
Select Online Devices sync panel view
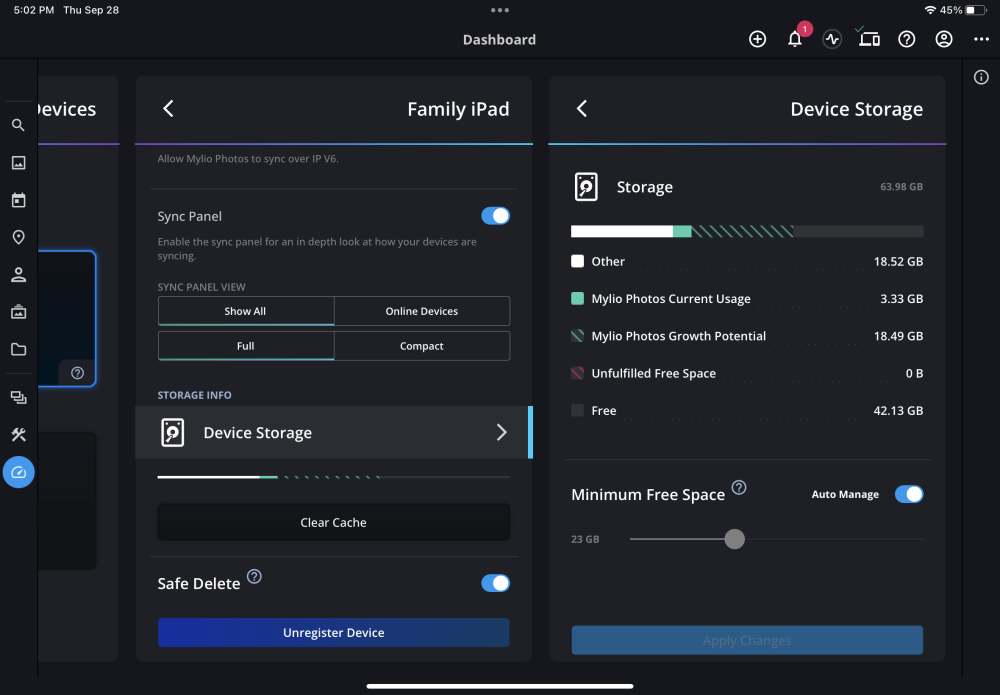pos(422,311)
